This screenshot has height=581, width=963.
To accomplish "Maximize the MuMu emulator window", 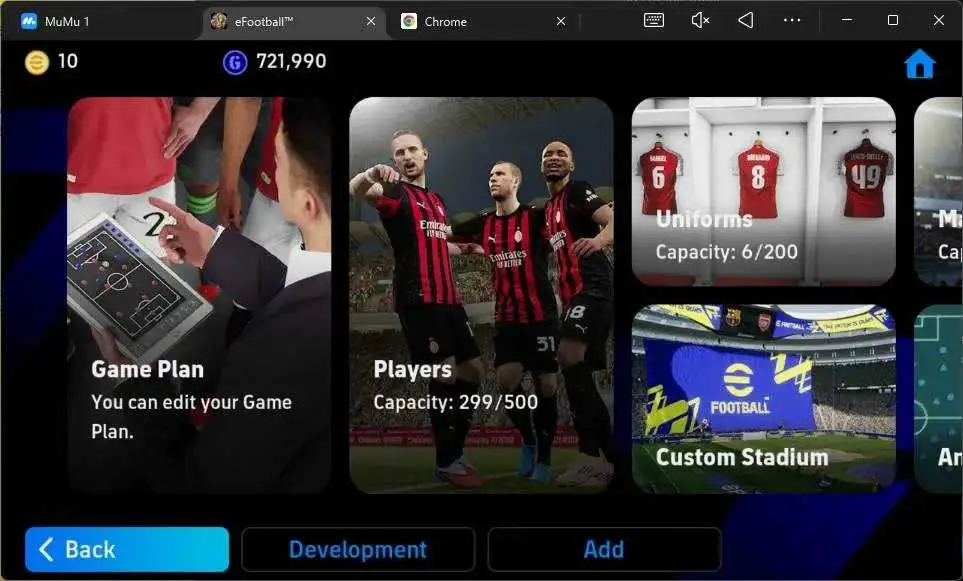I will pos(893,20).
